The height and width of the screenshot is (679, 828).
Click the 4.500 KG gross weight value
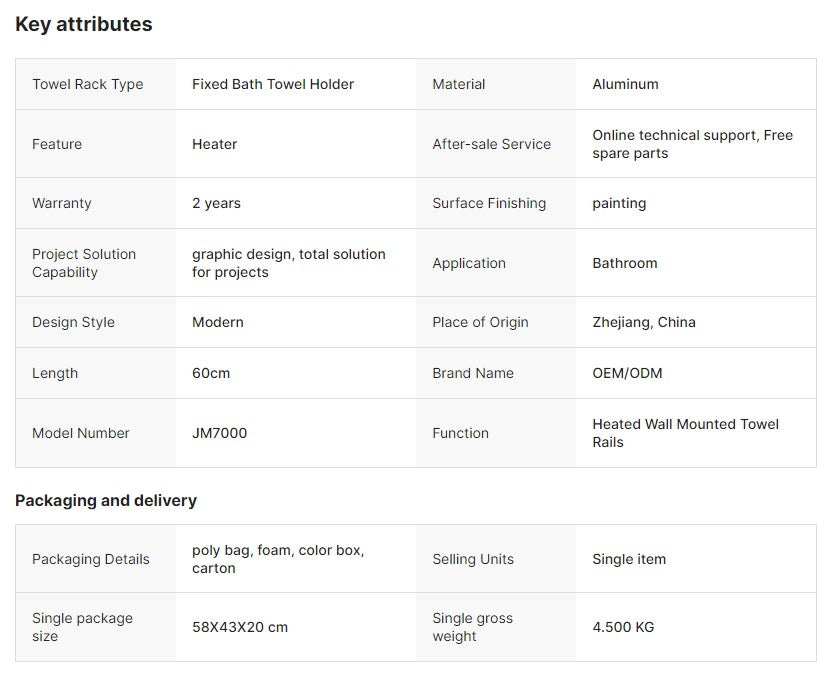click(623, 627)
